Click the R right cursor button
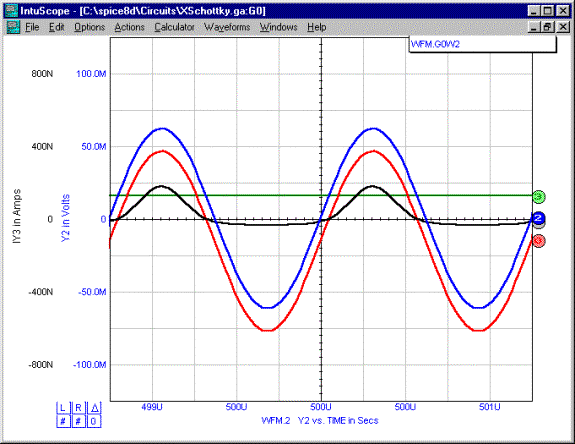The image size is (575, 444). point(78,408)
